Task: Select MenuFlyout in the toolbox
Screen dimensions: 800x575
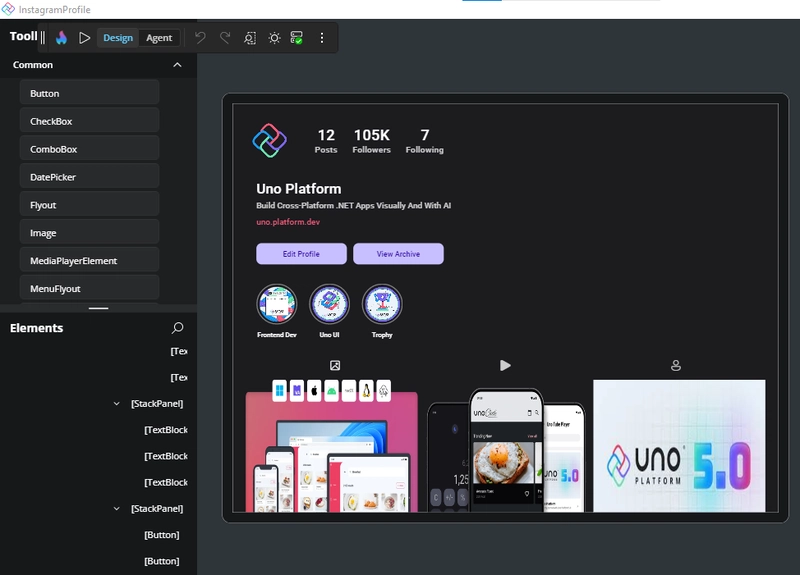Action: click(x=89, y=289)
